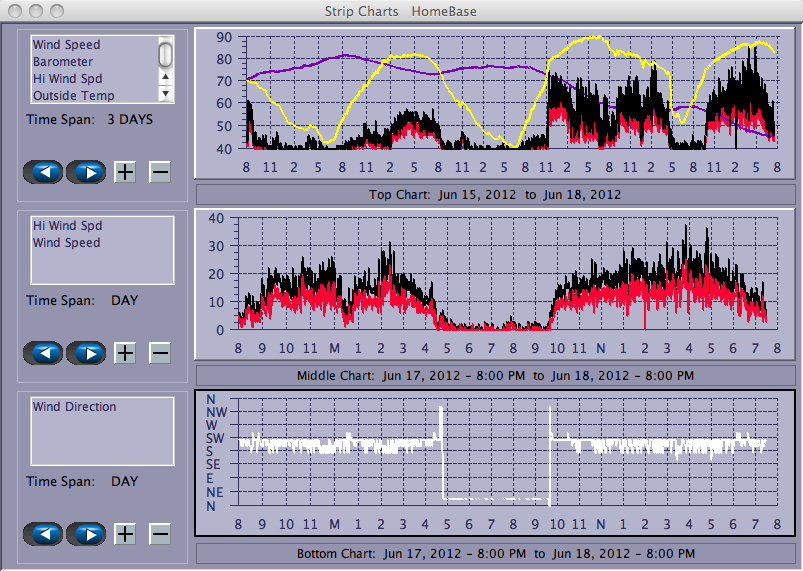This screenshot has height=571, width=803.
Task: Click the top chart's forward arrow button
Action: click(x=87, y=172)
